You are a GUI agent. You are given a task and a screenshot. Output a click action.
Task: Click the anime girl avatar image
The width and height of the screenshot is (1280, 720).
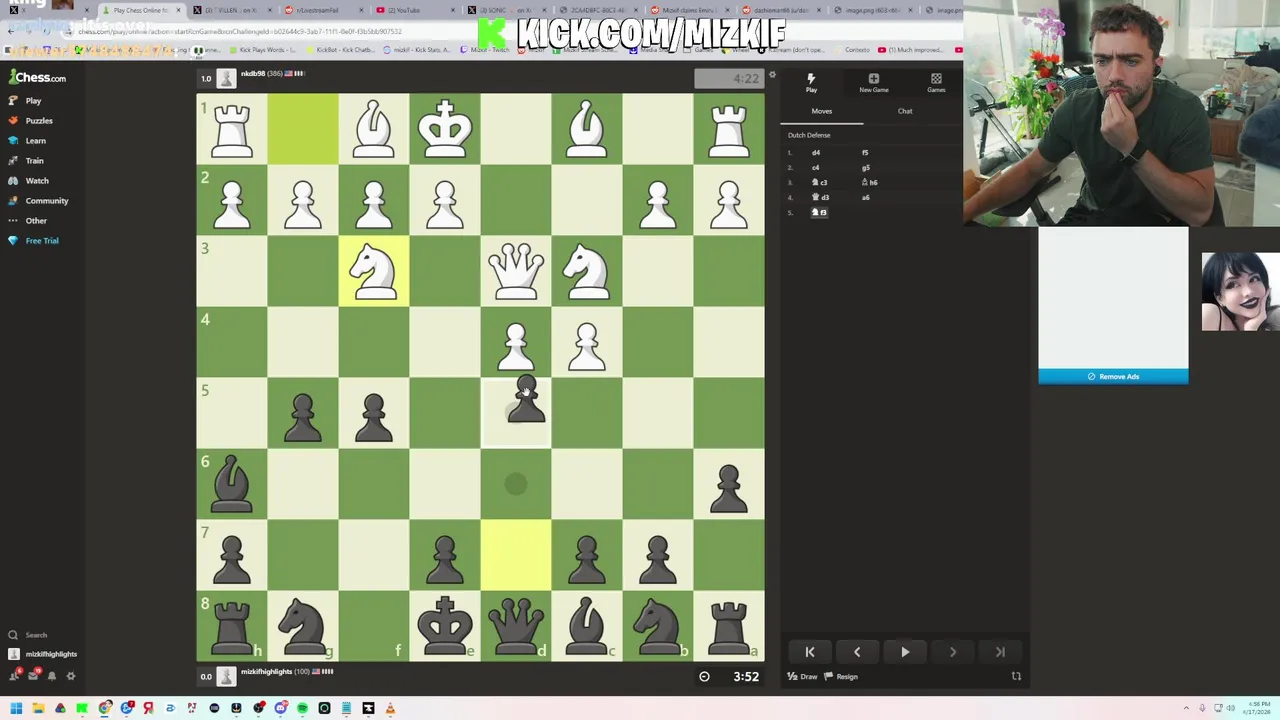[1240, 291]
